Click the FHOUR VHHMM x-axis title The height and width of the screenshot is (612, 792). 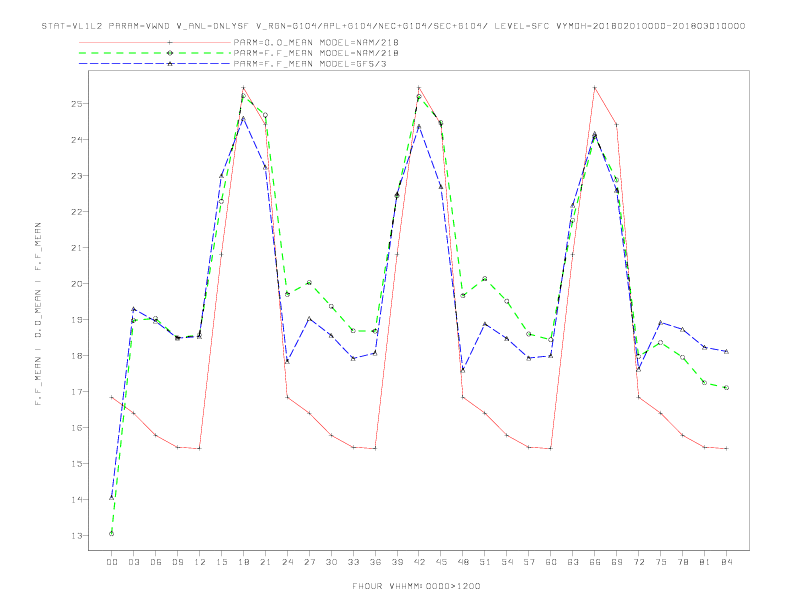tap(416, 586)
